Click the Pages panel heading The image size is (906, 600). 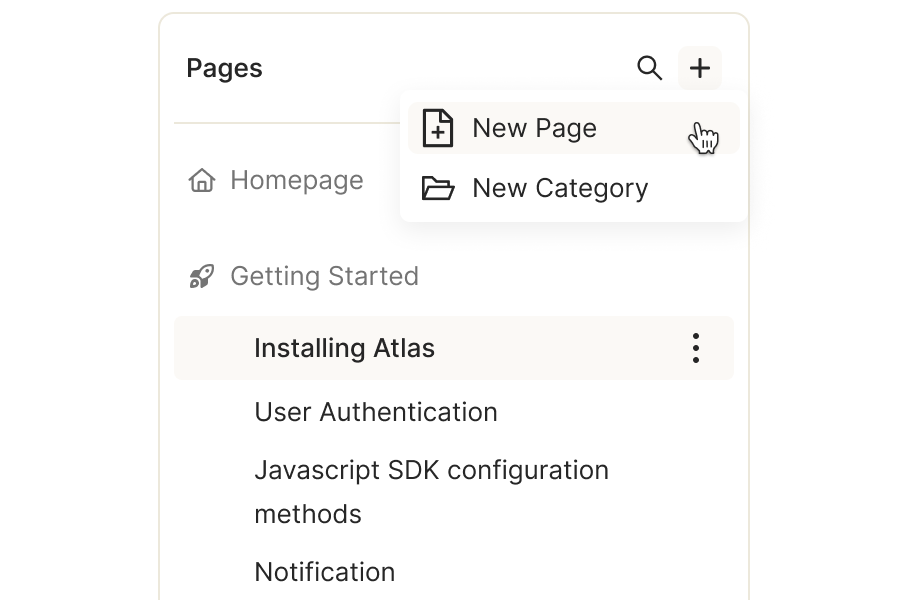(224, 68)
